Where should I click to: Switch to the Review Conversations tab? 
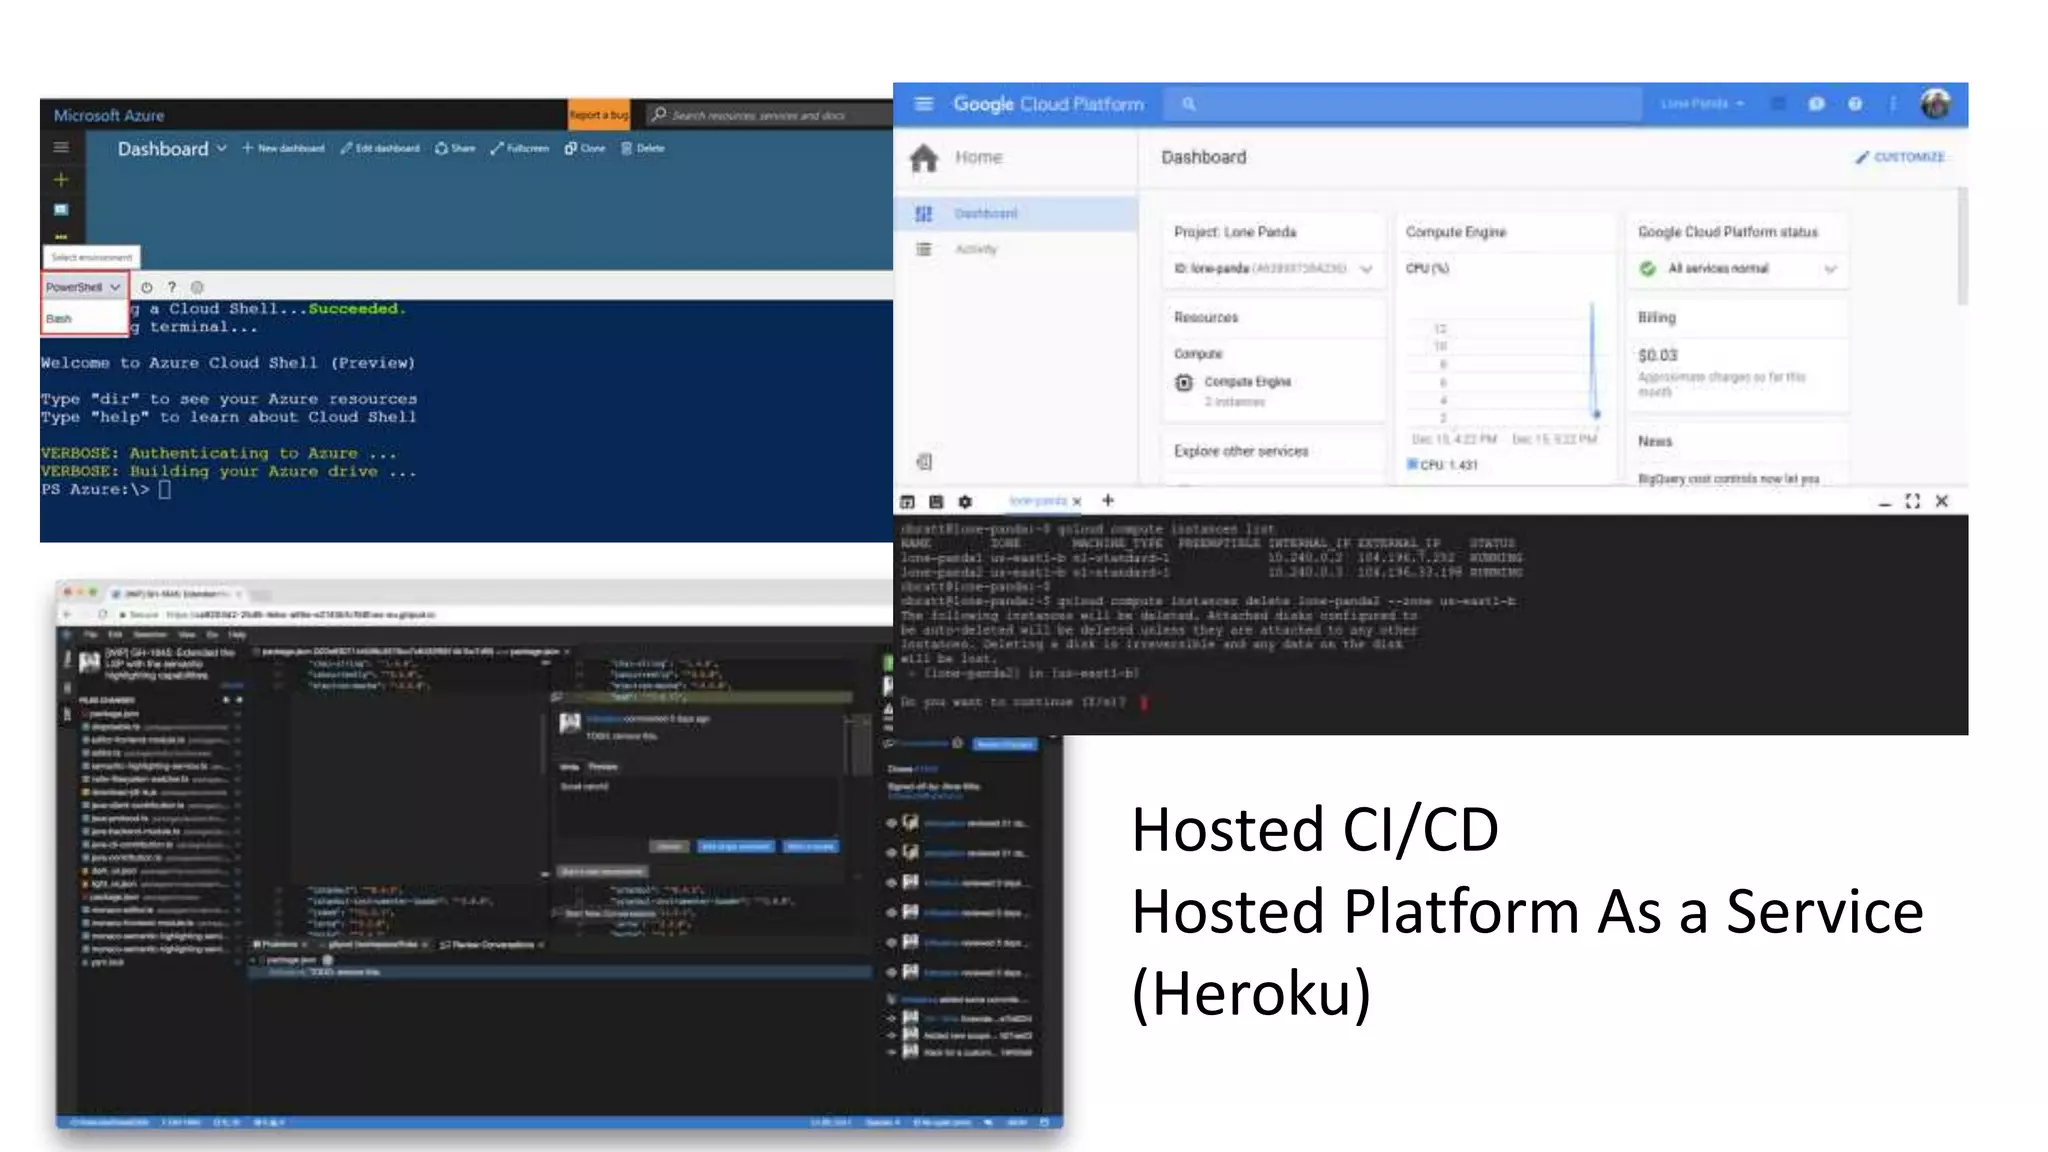click(x=492, y=944)
